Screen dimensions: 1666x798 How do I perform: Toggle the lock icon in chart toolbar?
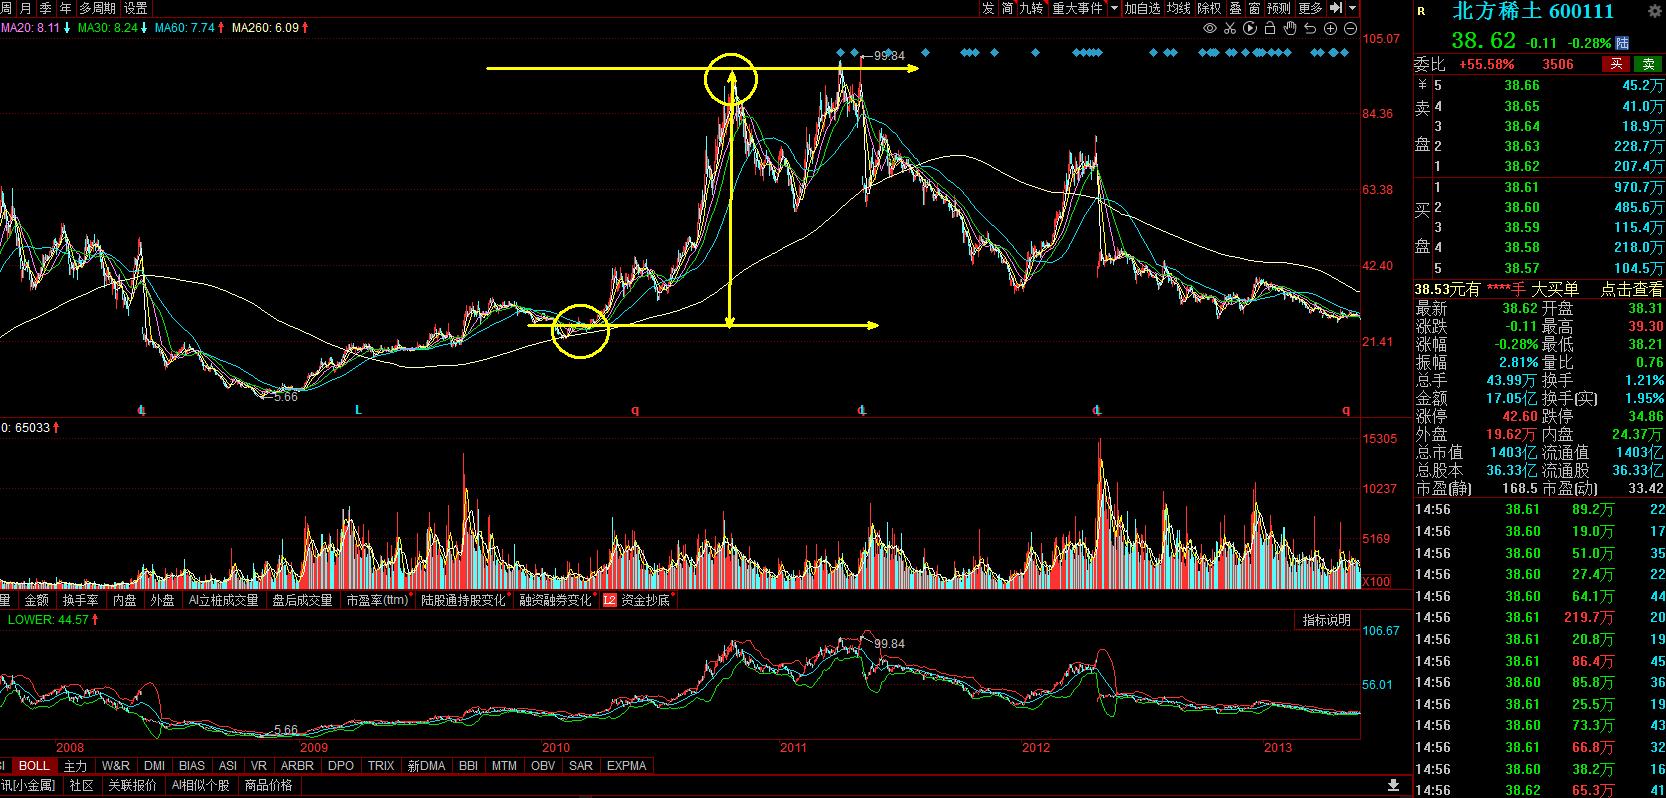tap(1270, 28)
